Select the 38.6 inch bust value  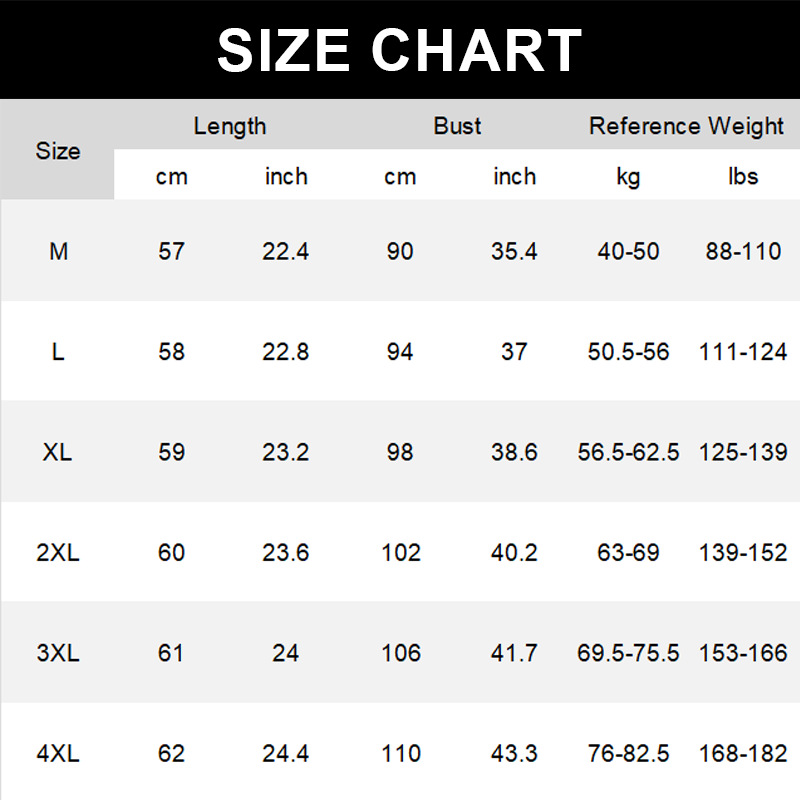[x=514, y=452]
